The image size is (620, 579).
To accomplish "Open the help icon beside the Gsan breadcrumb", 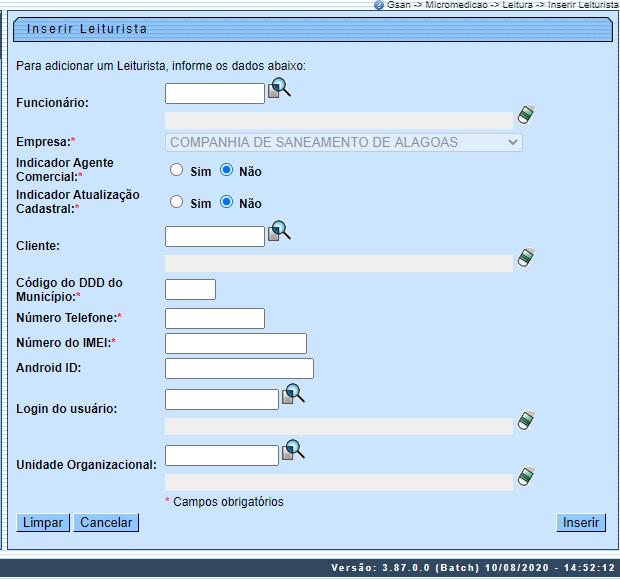I will [x=379, y=5].
